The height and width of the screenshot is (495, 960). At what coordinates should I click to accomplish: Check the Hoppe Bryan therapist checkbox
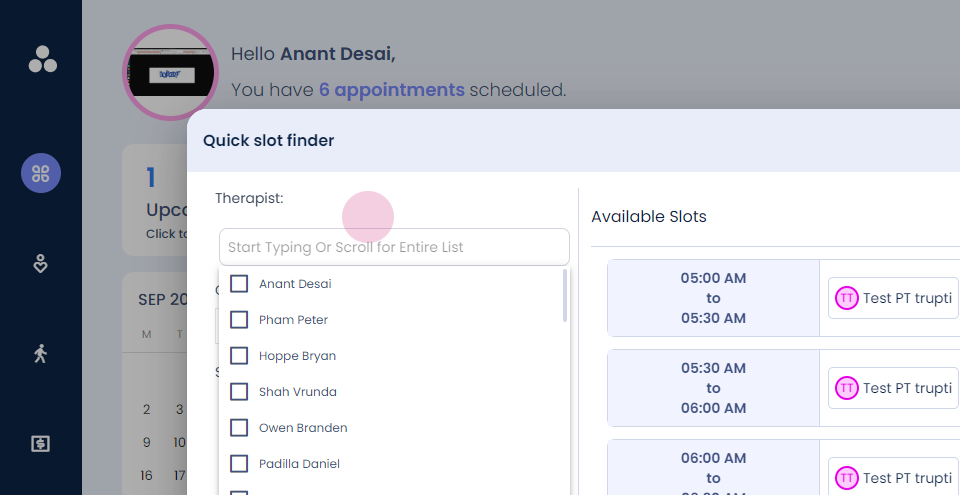click(x=239, y=356)
